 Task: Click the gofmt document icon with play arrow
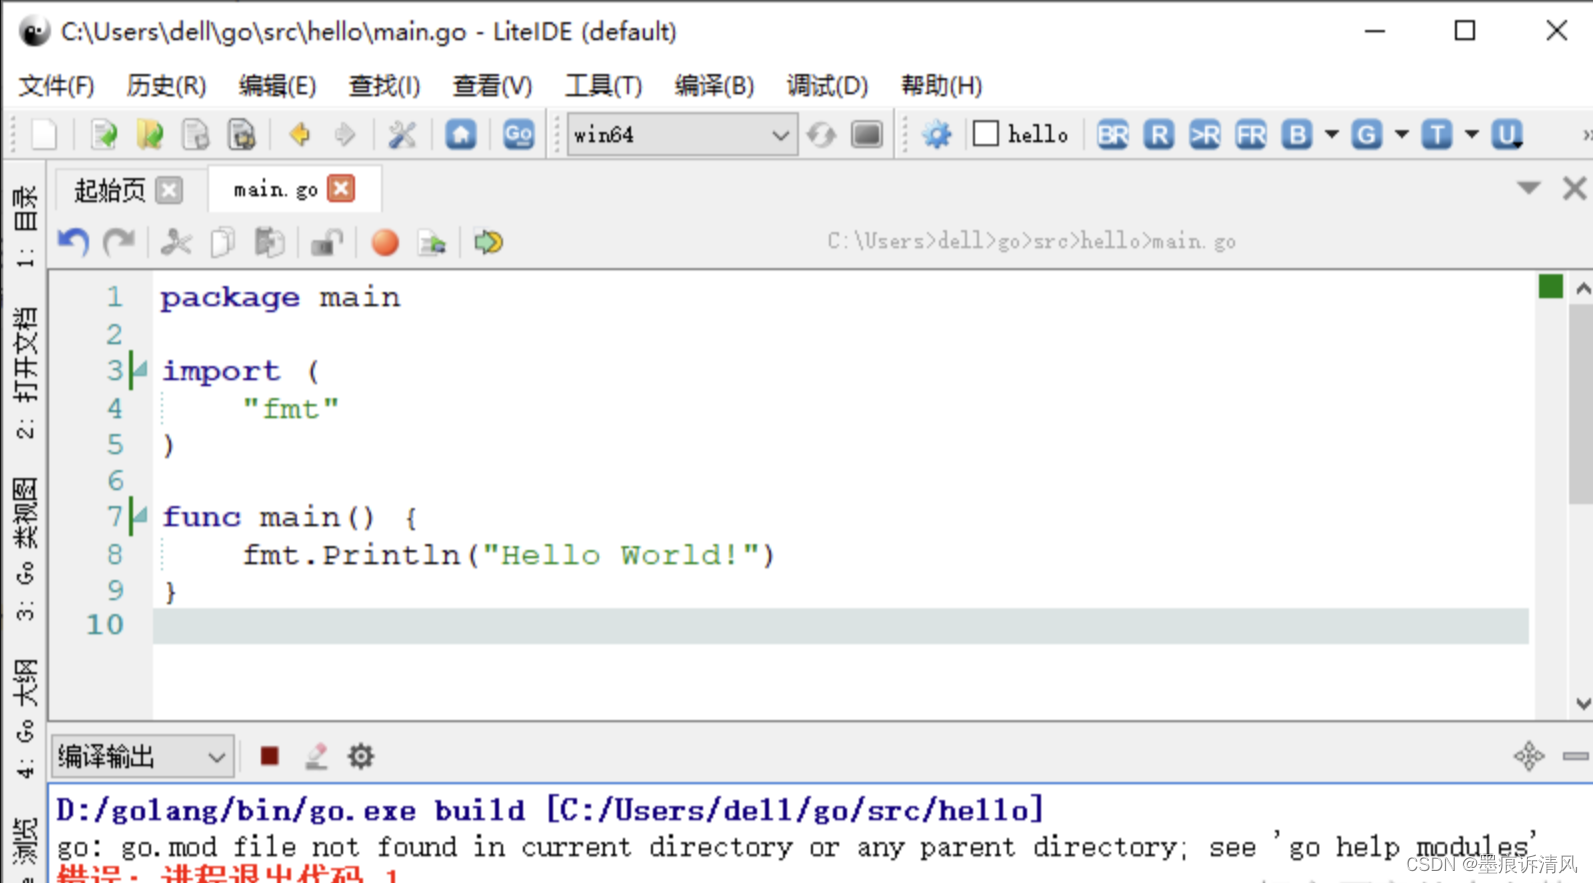tap(432, 242)
